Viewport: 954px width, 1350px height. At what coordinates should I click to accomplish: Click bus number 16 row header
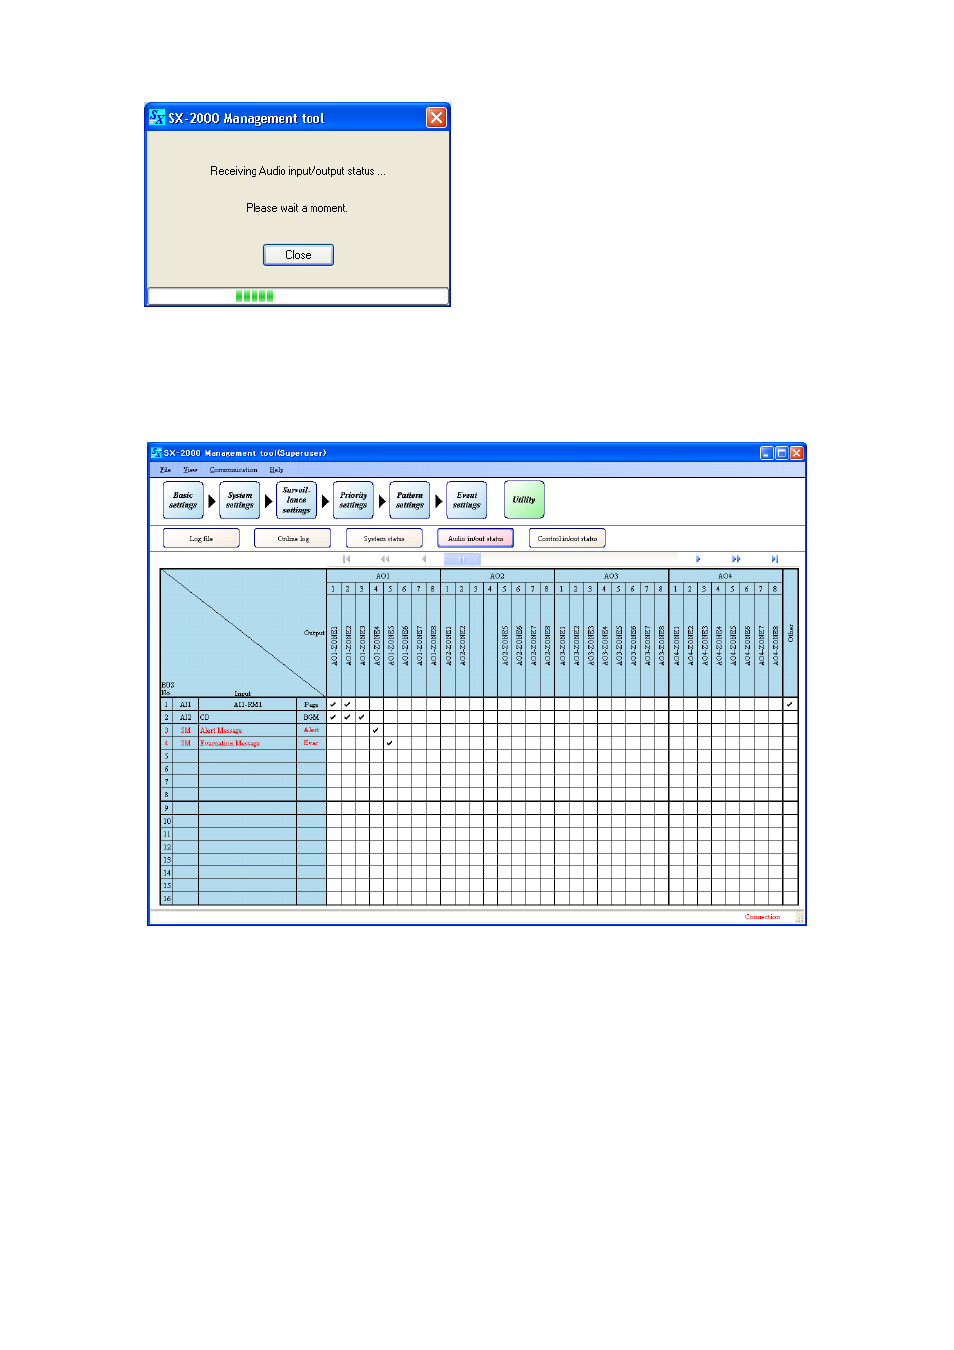click(x=167, y=899)
